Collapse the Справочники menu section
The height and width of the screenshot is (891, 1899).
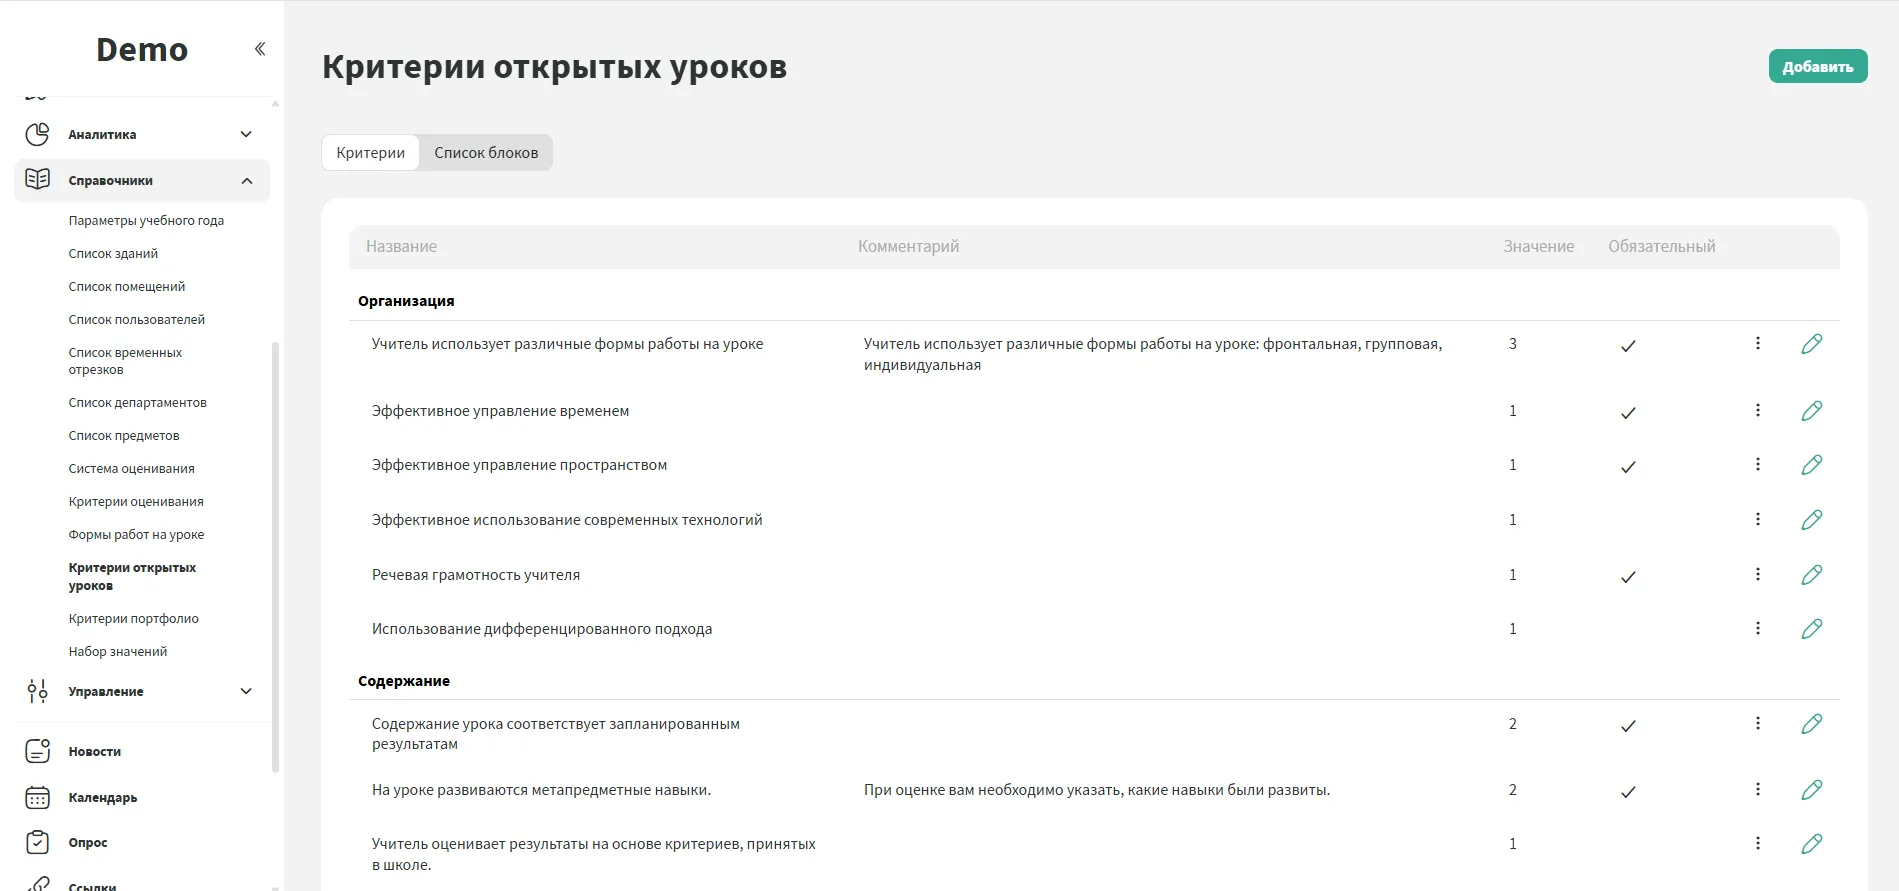(x=246, y=181)
